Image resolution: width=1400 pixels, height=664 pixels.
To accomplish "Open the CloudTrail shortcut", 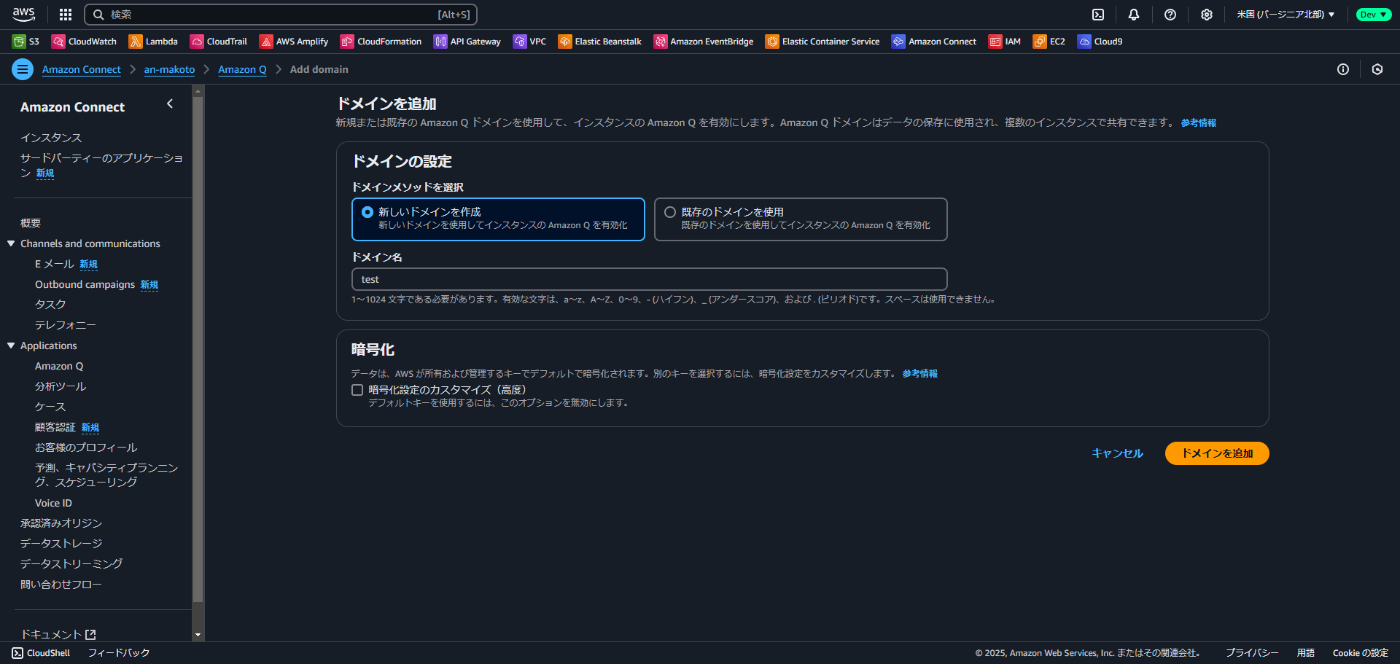I will point(218,42).
